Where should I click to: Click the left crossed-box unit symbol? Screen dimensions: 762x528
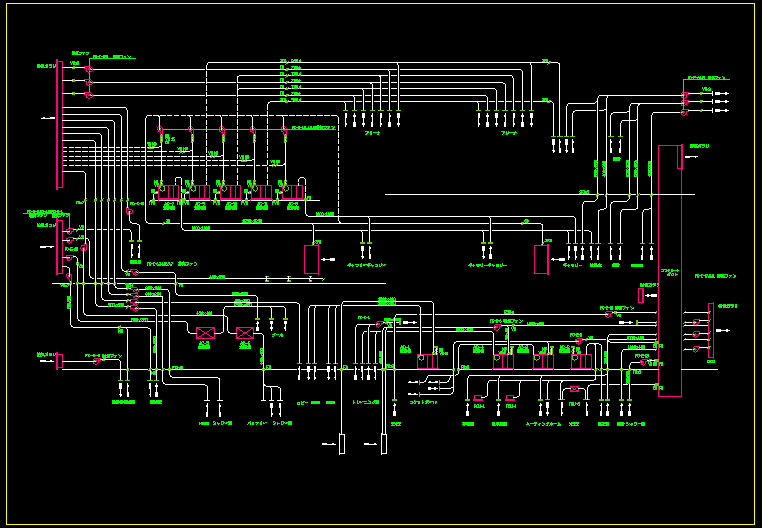click(x=206, y=333)
